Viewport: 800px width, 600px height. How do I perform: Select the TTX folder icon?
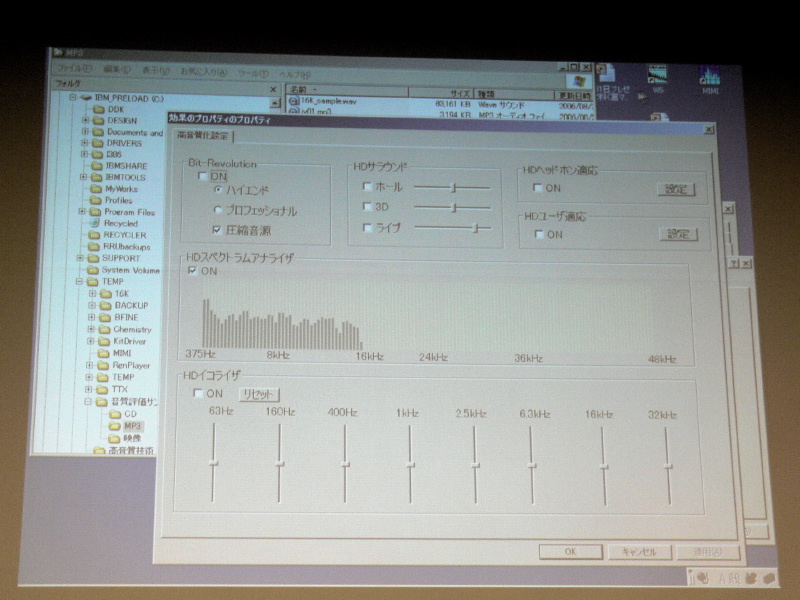tap(102, 390)
